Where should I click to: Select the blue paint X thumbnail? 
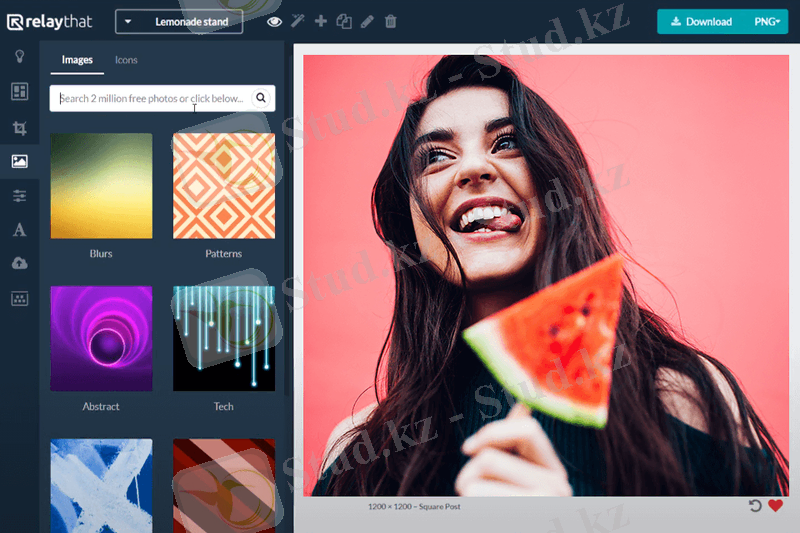(101, 486)
